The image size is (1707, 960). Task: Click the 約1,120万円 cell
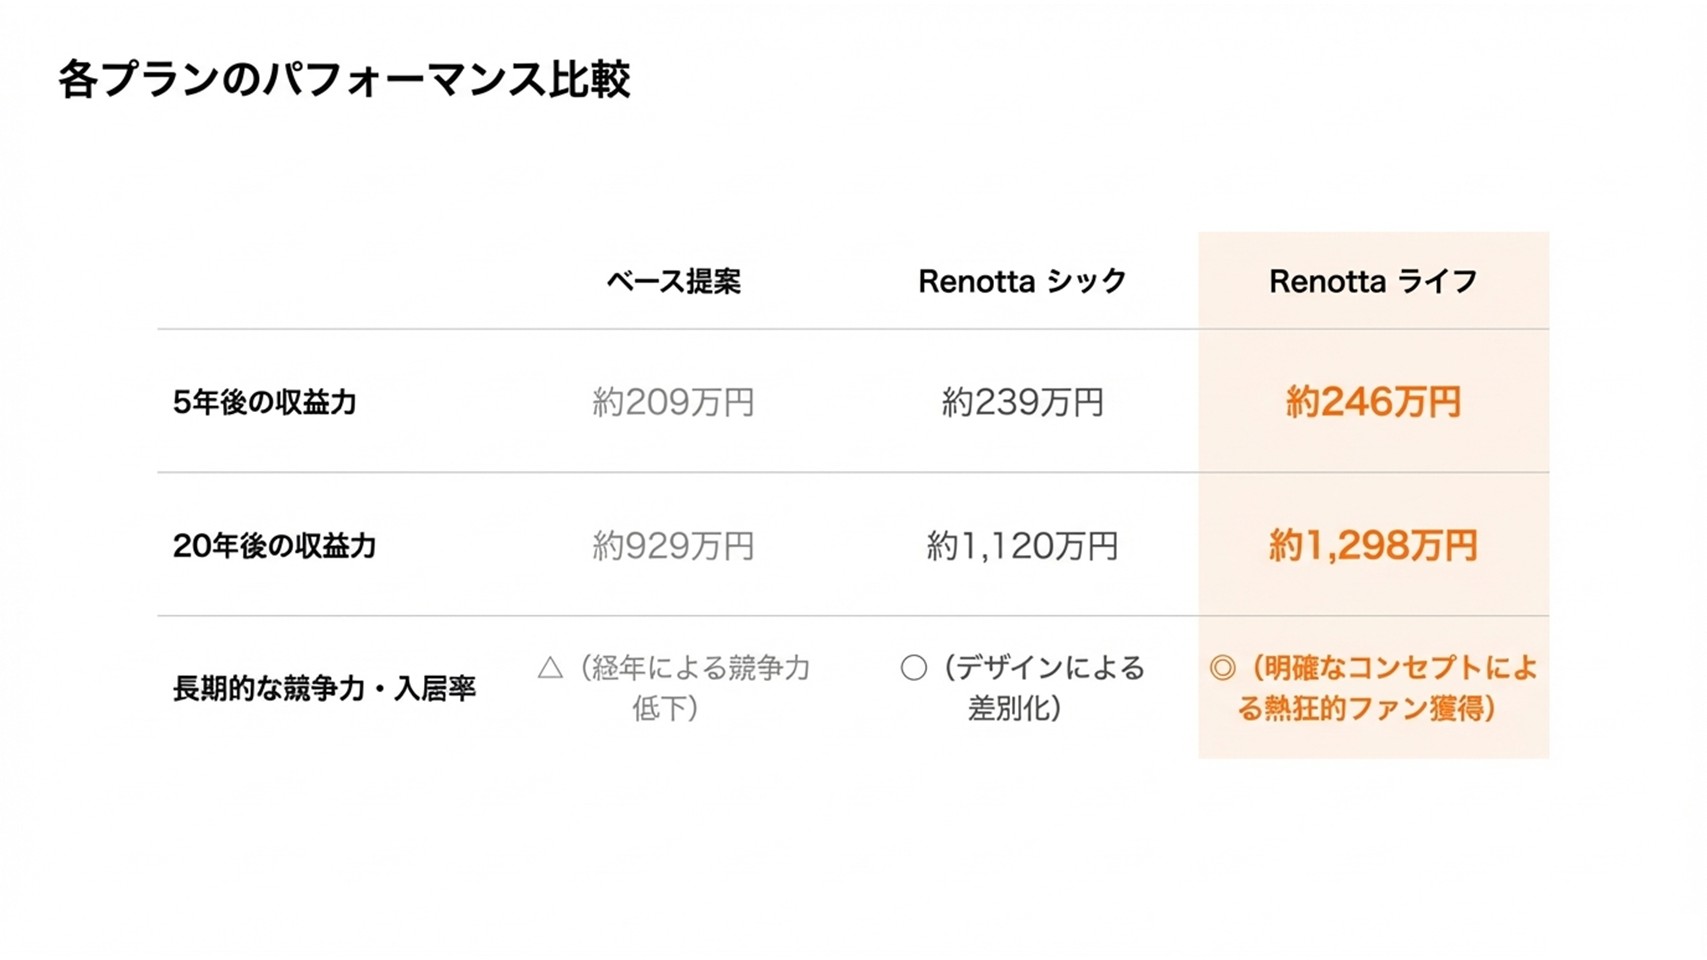[1022, 546]
